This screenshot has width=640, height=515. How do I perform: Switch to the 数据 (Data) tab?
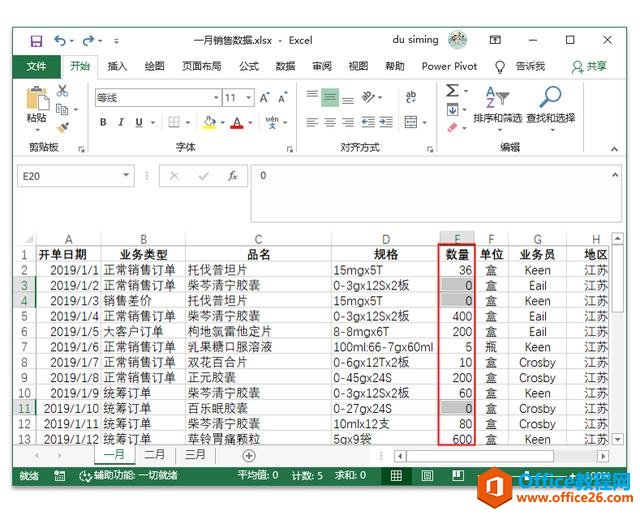pos(285,66)
